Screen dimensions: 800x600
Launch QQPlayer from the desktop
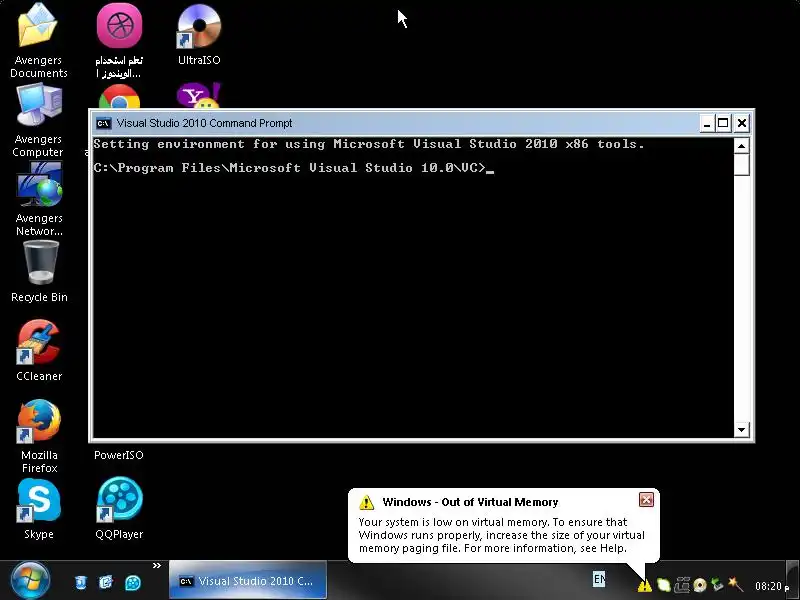(x=119, y=499)
